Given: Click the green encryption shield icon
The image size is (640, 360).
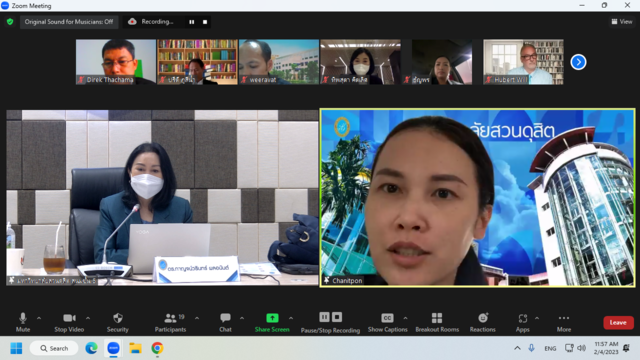Looking at the screenshot, I should tap(10, 22).
